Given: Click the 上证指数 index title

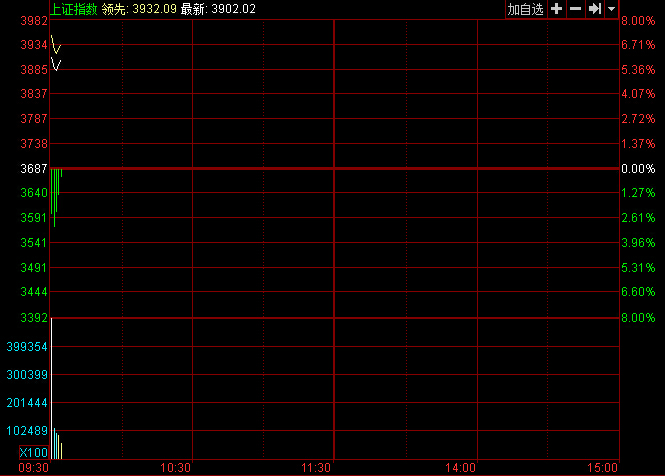Looking at the screenshot, I should [x=74, y=9].
